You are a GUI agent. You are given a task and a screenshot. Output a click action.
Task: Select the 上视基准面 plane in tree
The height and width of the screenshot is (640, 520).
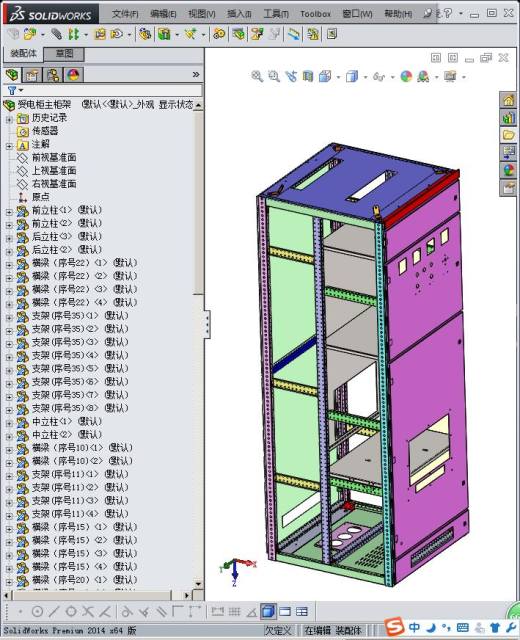(54, 171)
